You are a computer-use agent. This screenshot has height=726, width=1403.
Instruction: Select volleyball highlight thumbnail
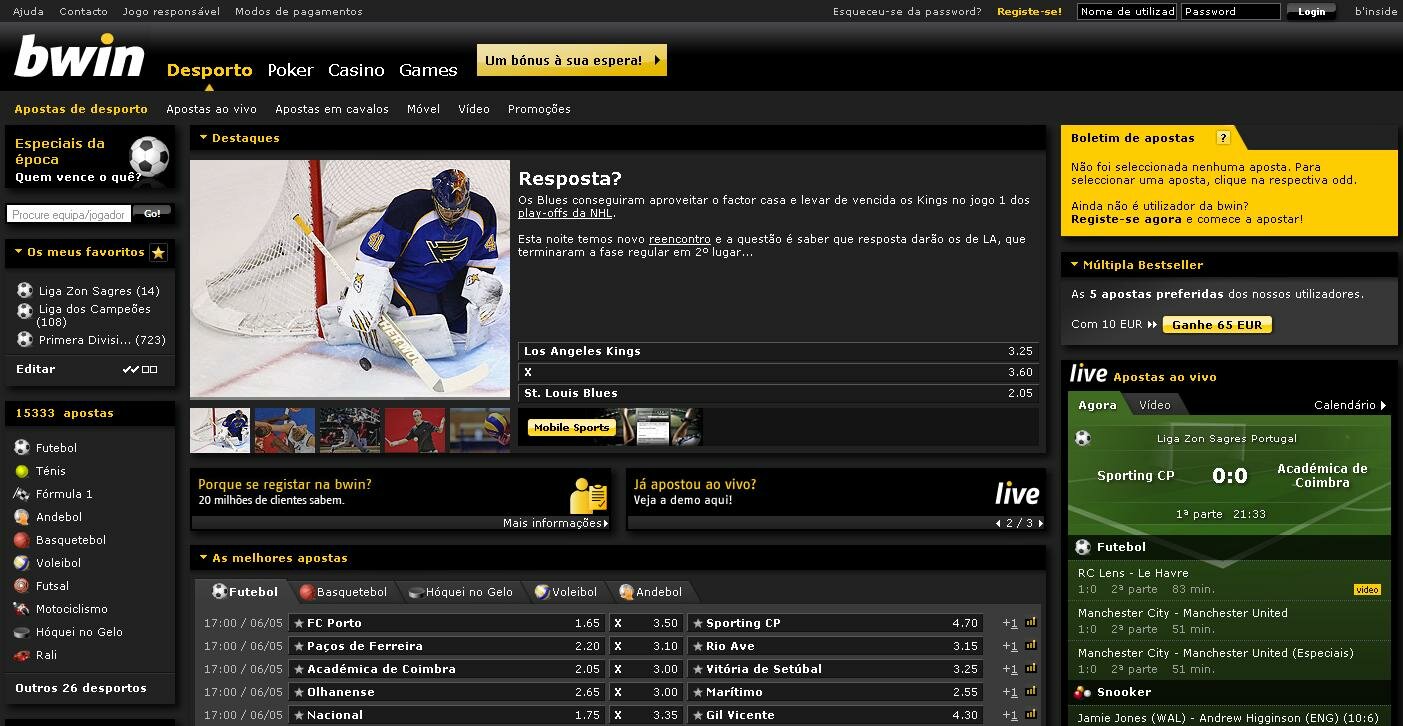point(480,430)
